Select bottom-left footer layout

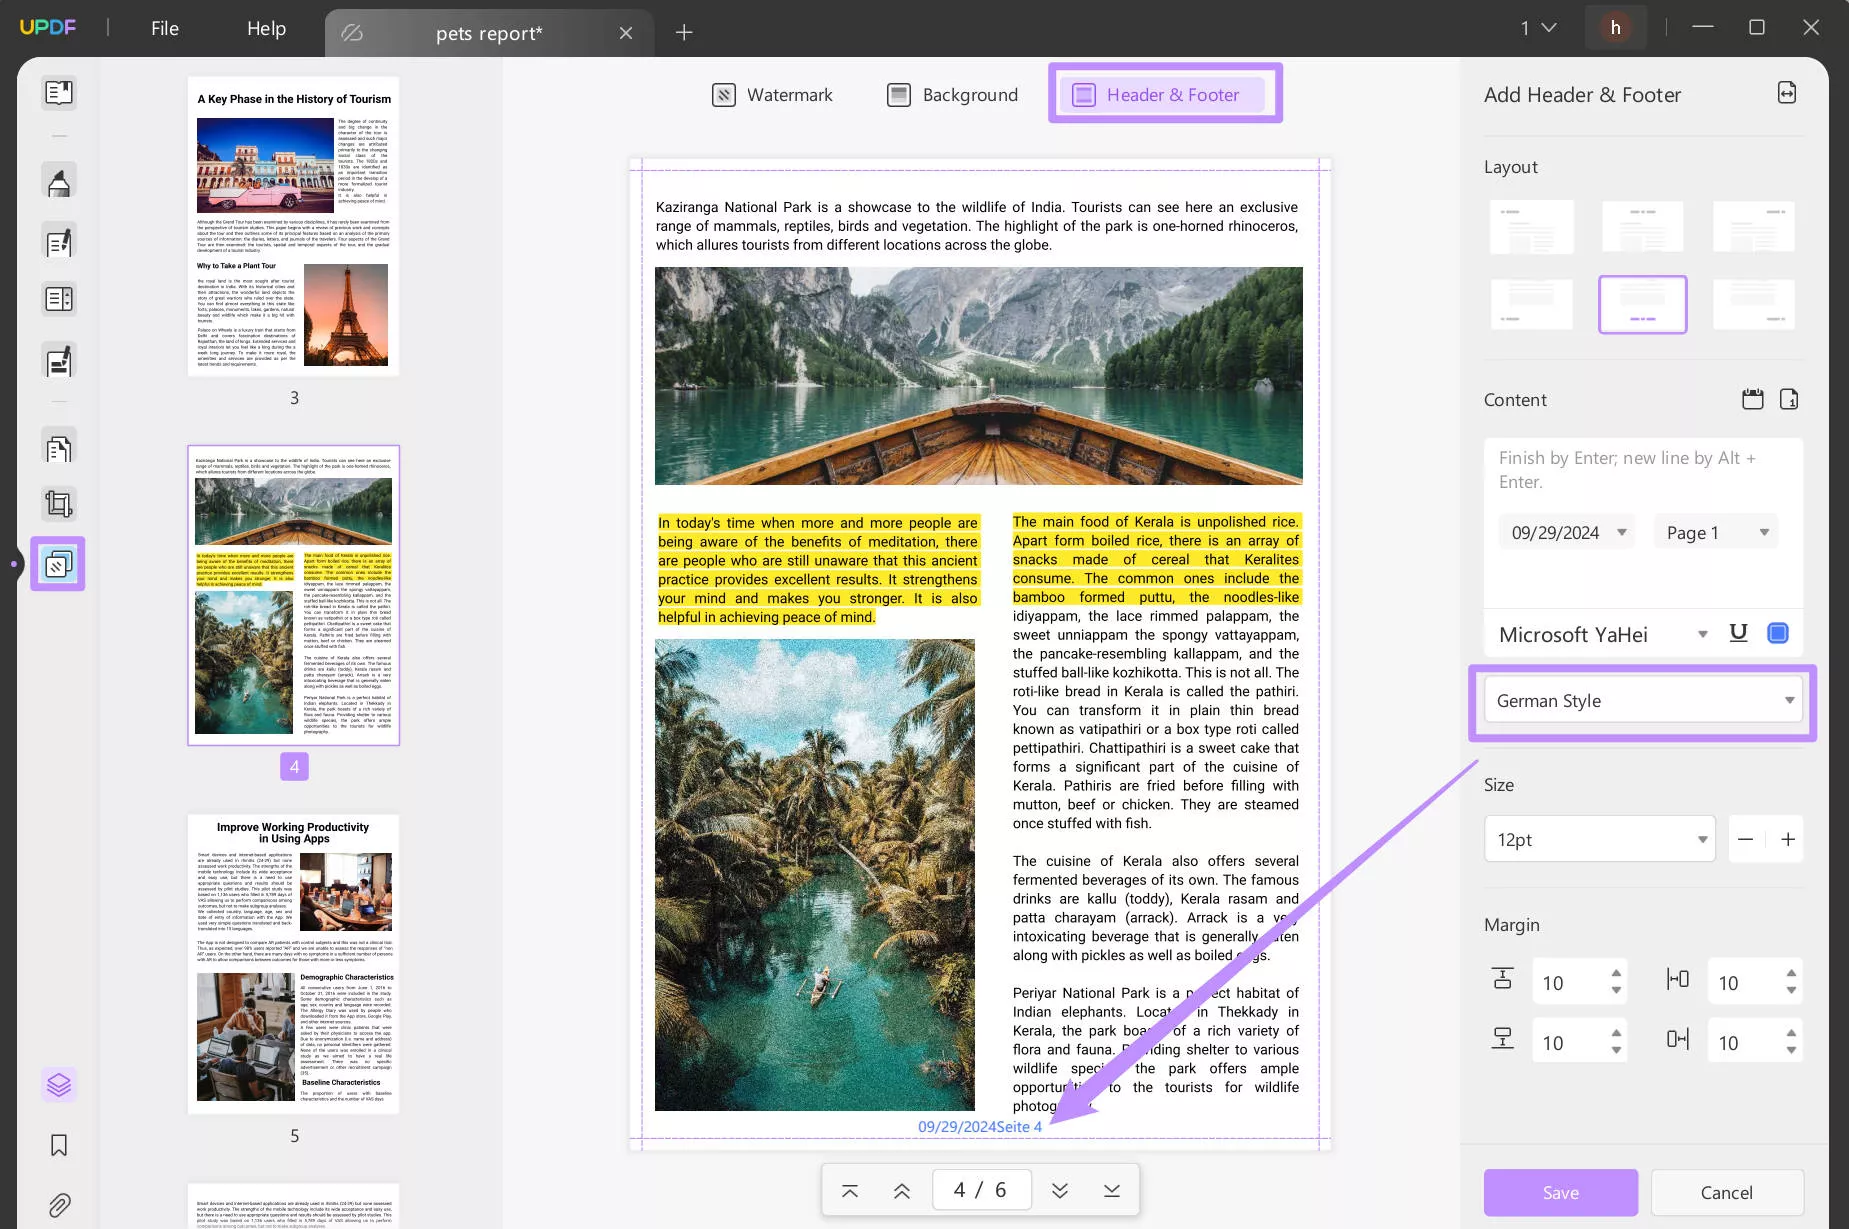[1531, 304]
